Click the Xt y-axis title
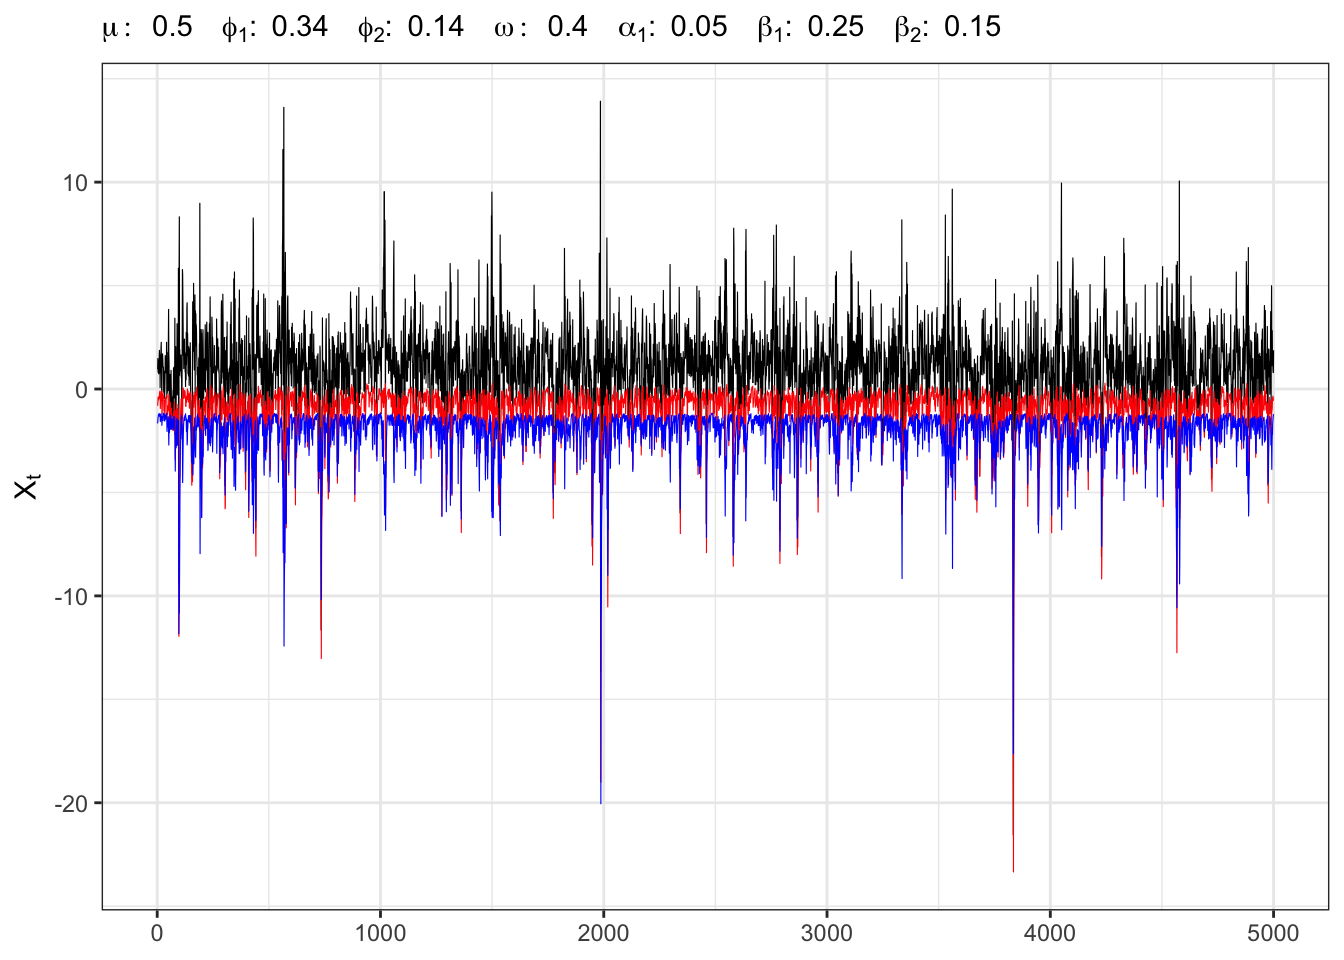This screenshot has height=960, width=1344. click(x=27, y=487)
